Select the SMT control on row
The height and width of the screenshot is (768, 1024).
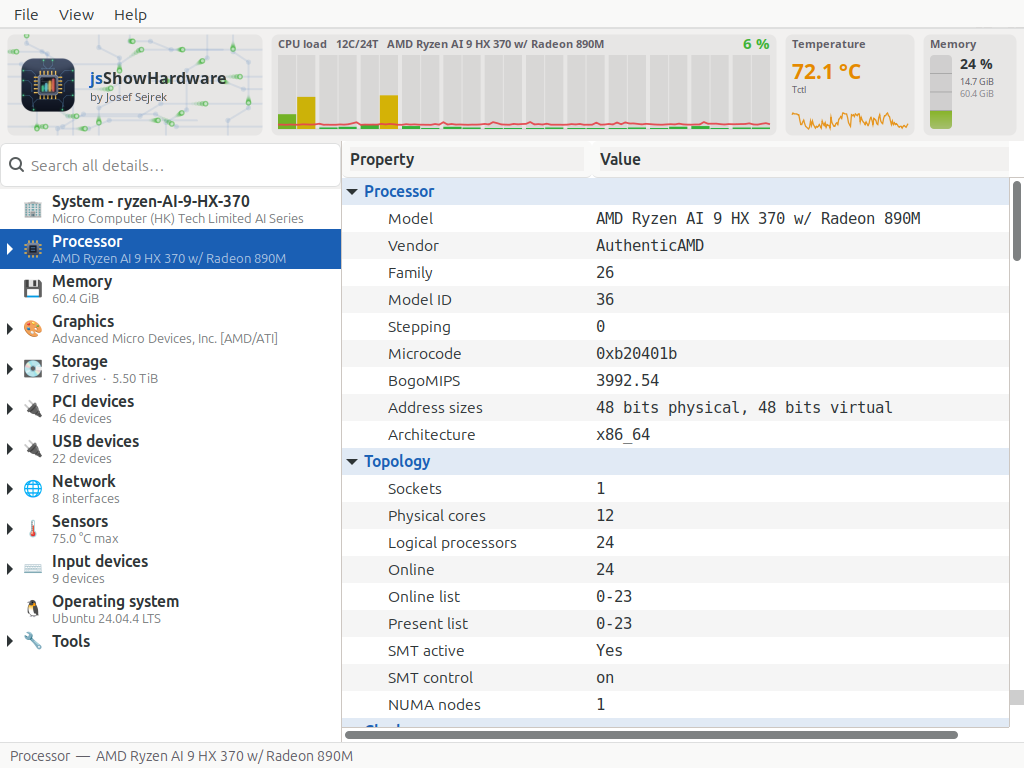pos(675,678)
